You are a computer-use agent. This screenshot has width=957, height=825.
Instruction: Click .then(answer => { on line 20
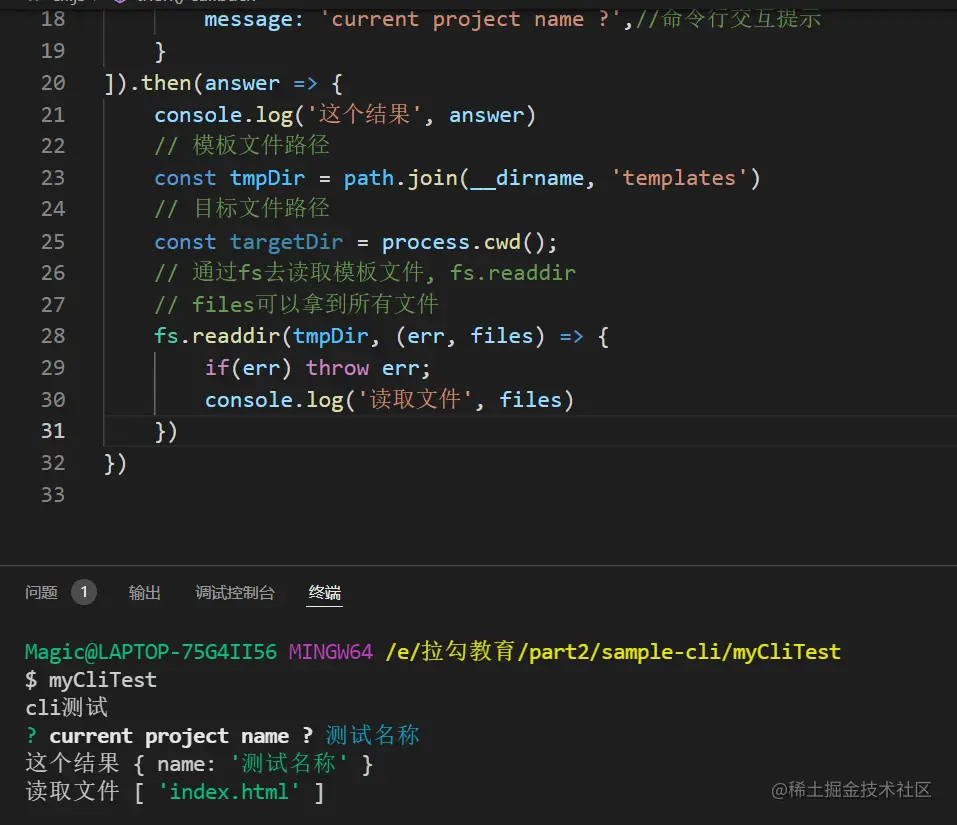click(x=236, y=83)
